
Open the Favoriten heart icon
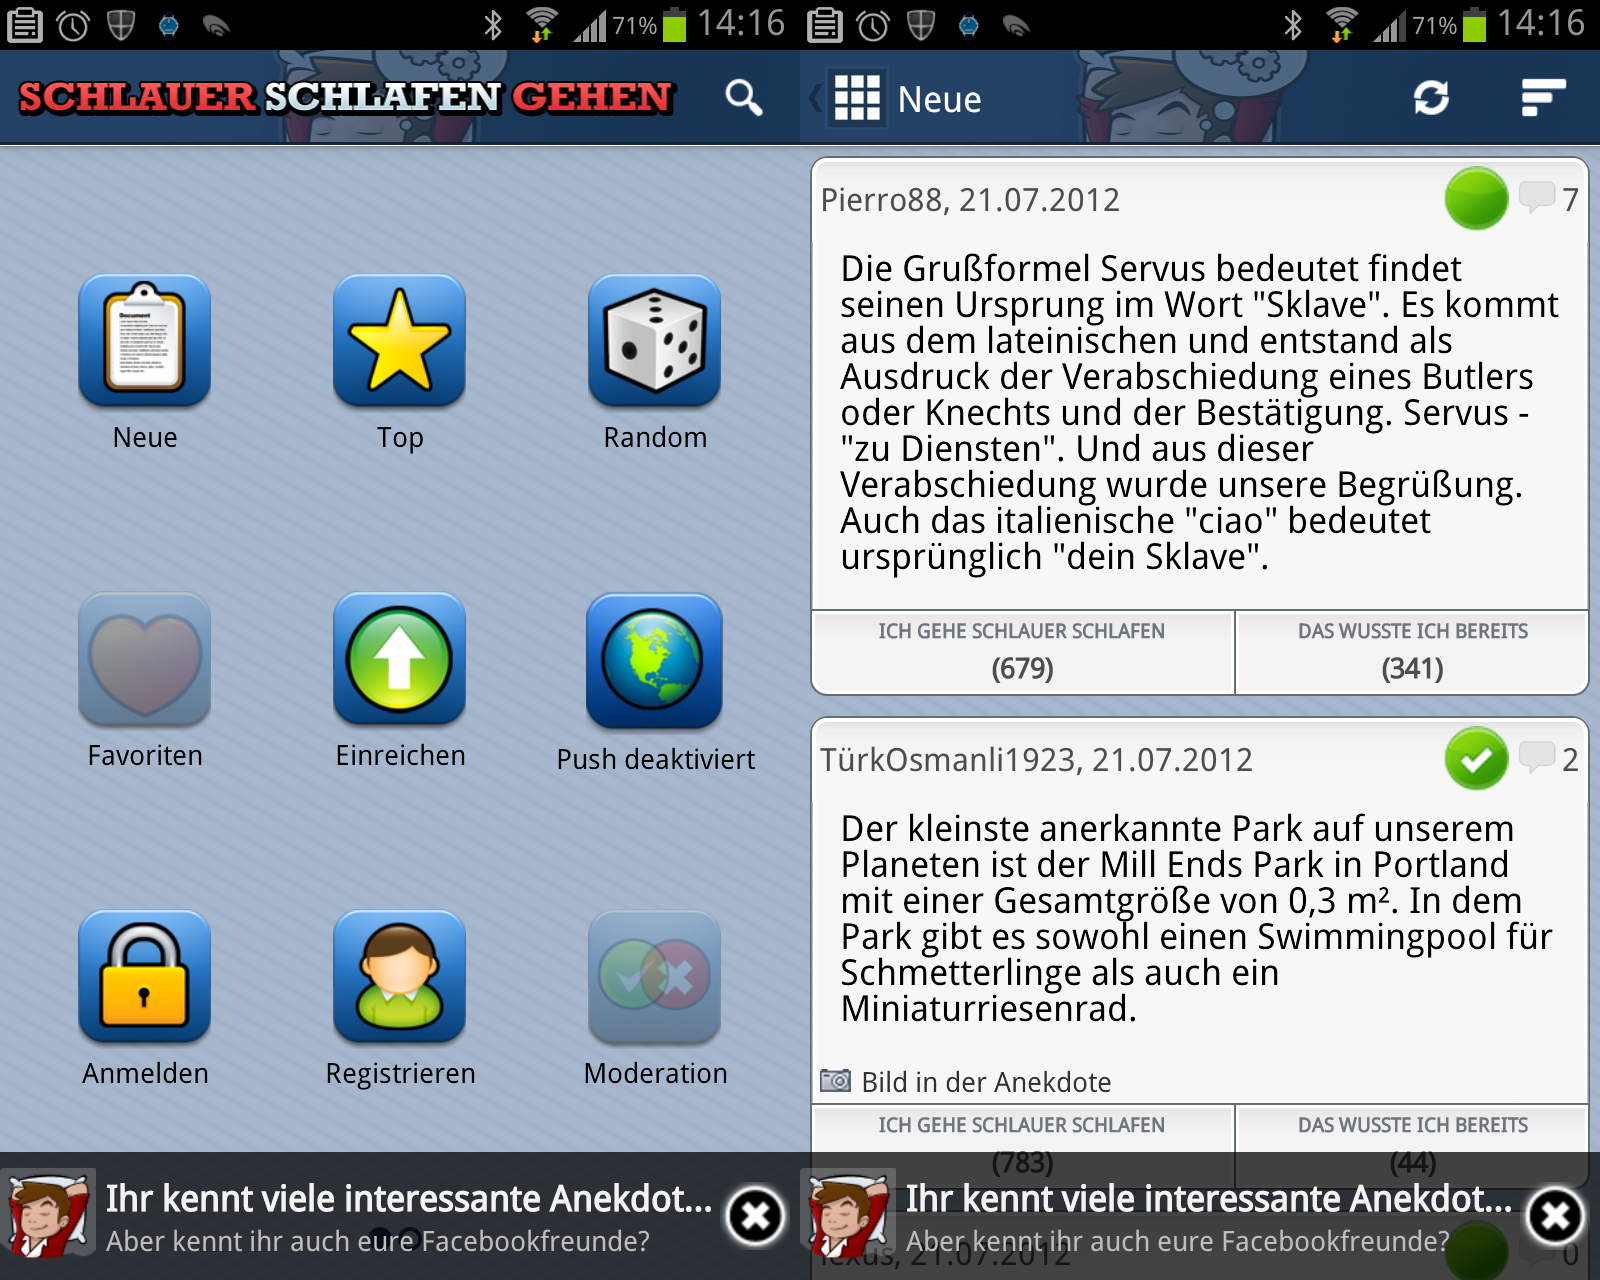pos(145,658)
